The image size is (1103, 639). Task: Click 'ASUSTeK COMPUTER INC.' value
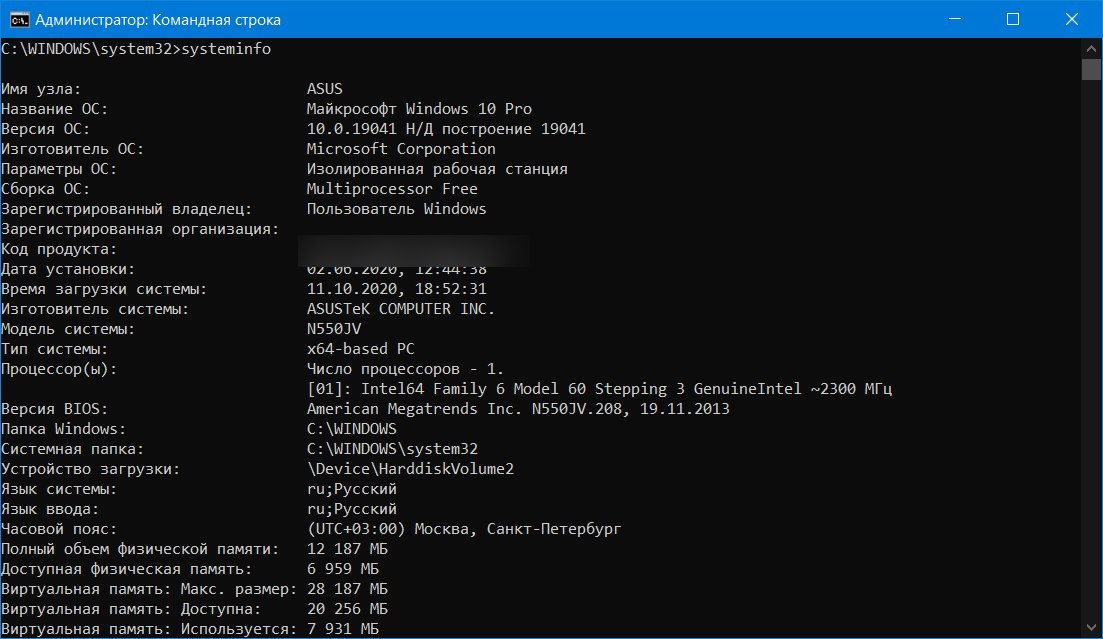tap(400, 309)
